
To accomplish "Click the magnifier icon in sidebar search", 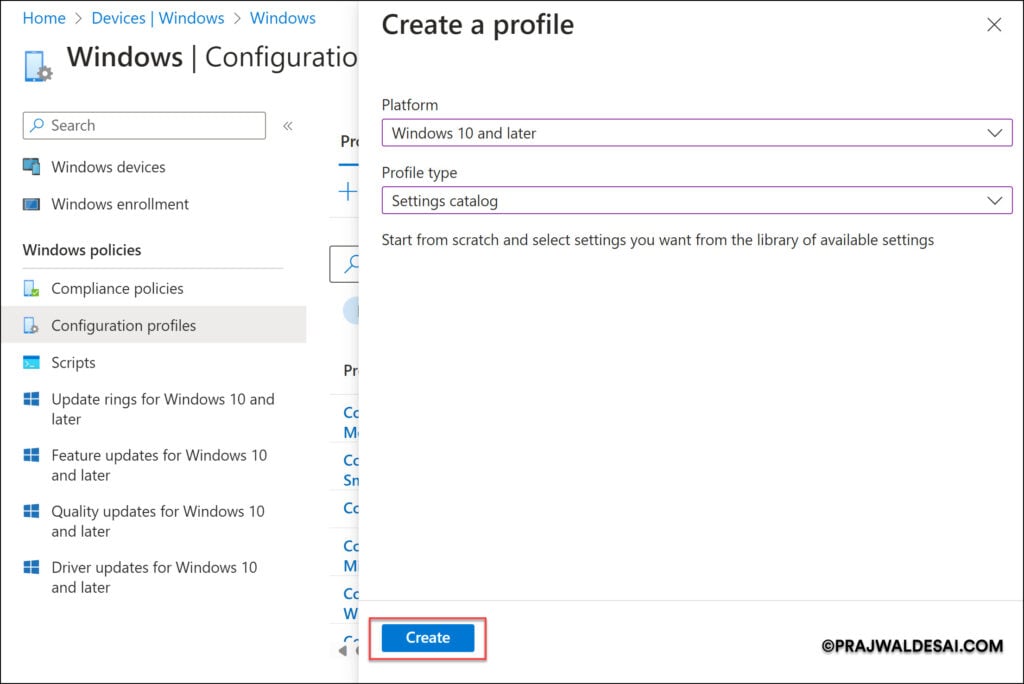I will tap(38, 125).
